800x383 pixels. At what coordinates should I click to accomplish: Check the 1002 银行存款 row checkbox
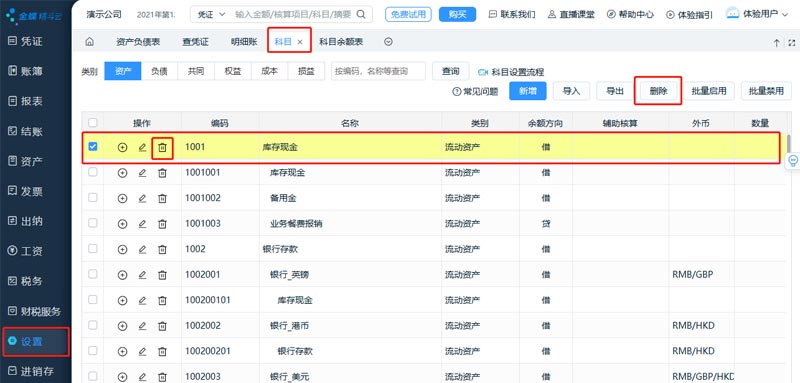pos(92,248)
